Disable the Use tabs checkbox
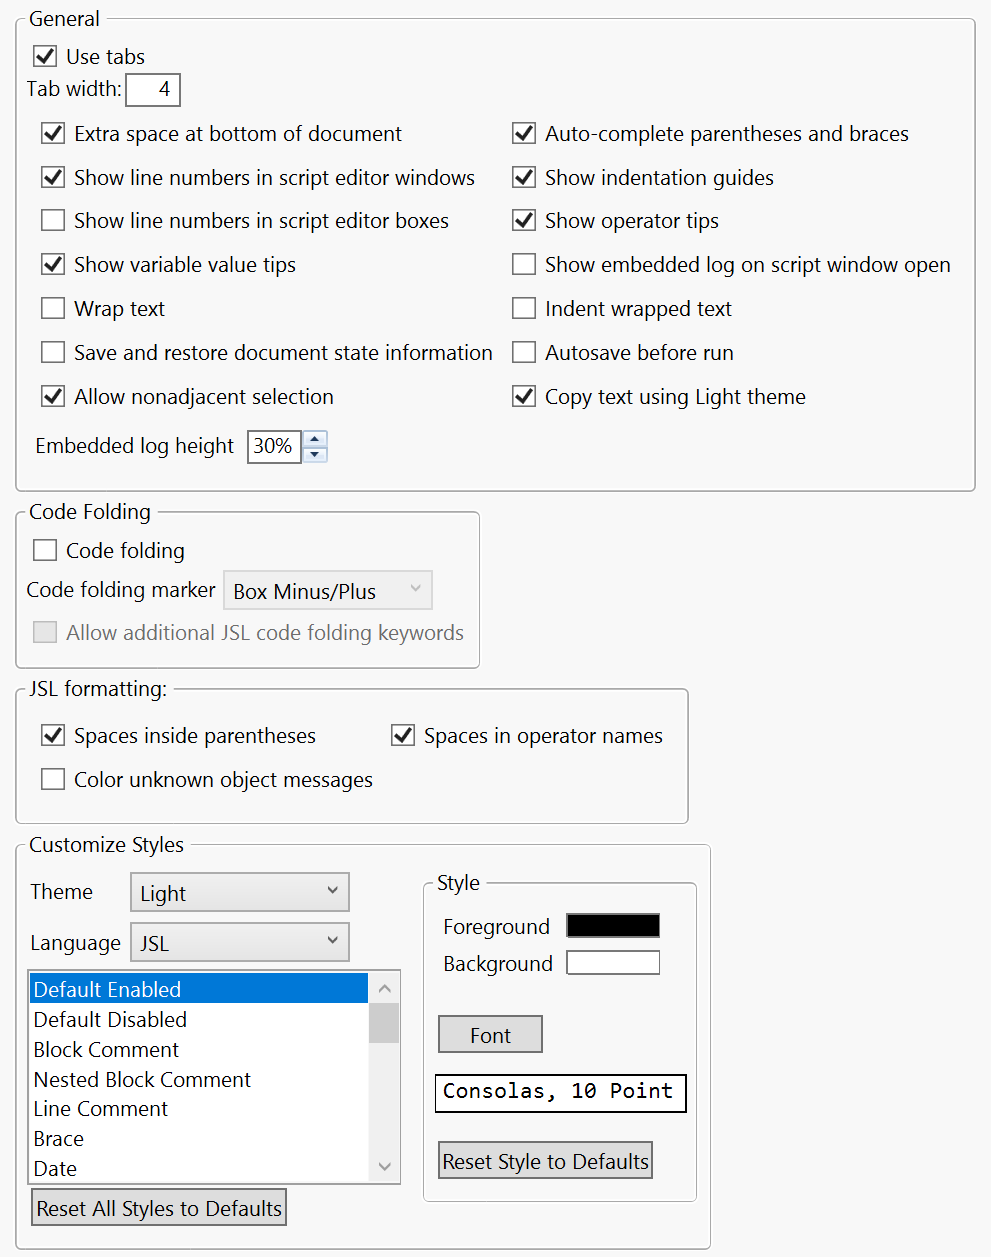 tap(44, 56)
